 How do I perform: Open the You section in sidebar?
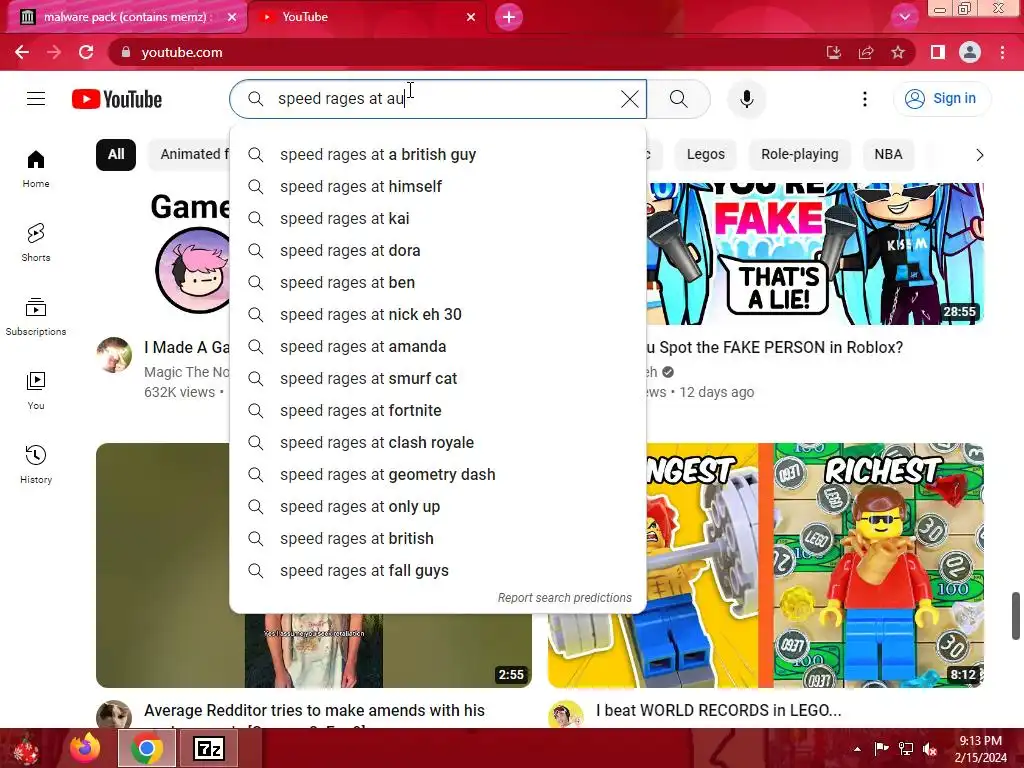point(36,391)
